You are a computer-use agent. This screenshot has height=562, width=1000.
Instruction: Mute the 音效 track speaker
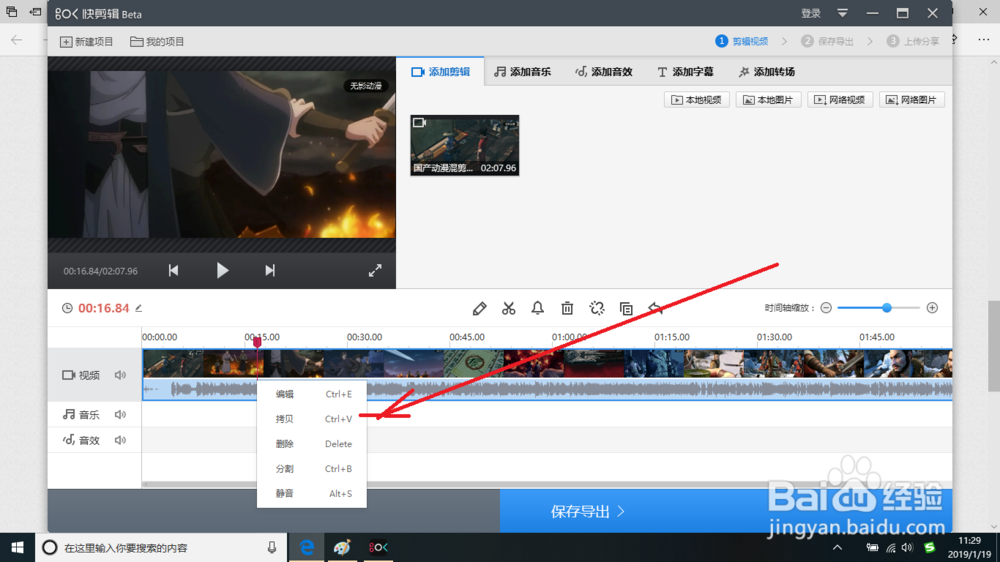(120, 440)
